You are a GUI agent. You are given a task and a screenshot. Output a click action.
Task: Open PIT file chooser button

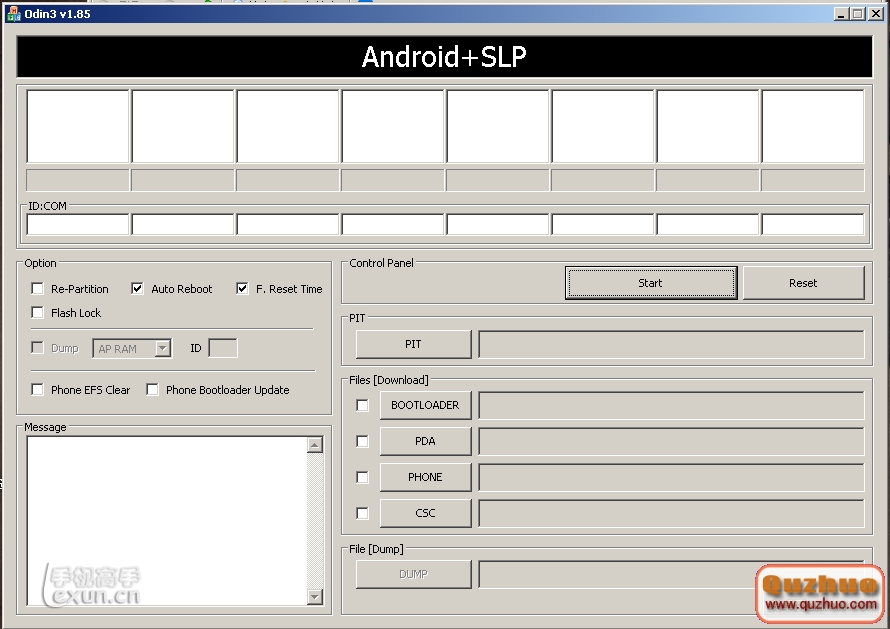413,344
